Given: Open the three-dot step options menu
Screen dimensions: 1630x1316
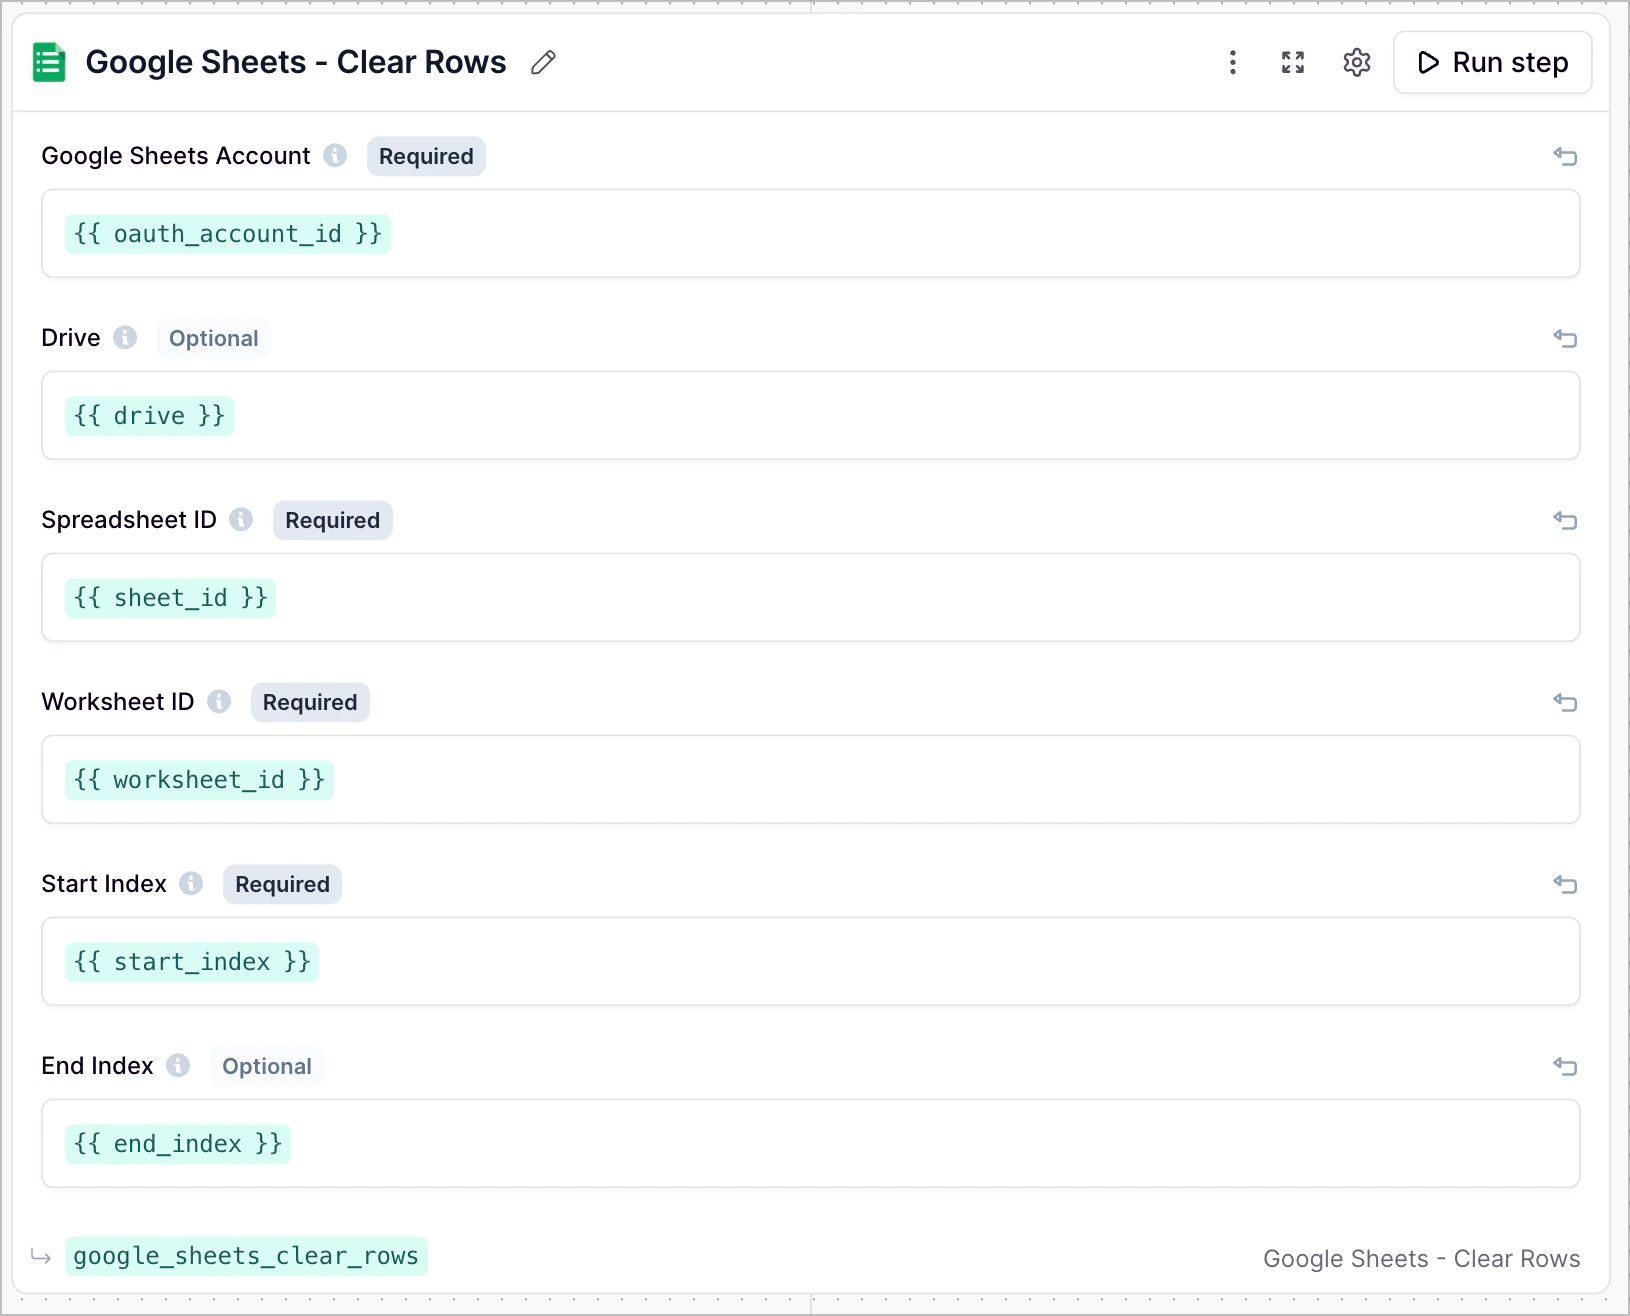Looking at the screenshot, I should pos(1233,62).
